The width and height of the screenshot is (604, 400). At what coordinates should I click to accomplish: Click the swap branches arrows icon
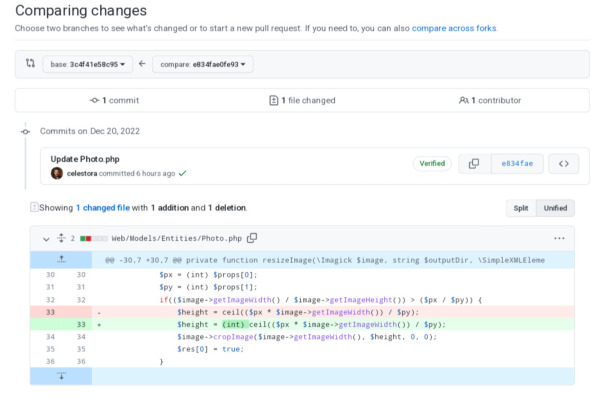[30, 64]
